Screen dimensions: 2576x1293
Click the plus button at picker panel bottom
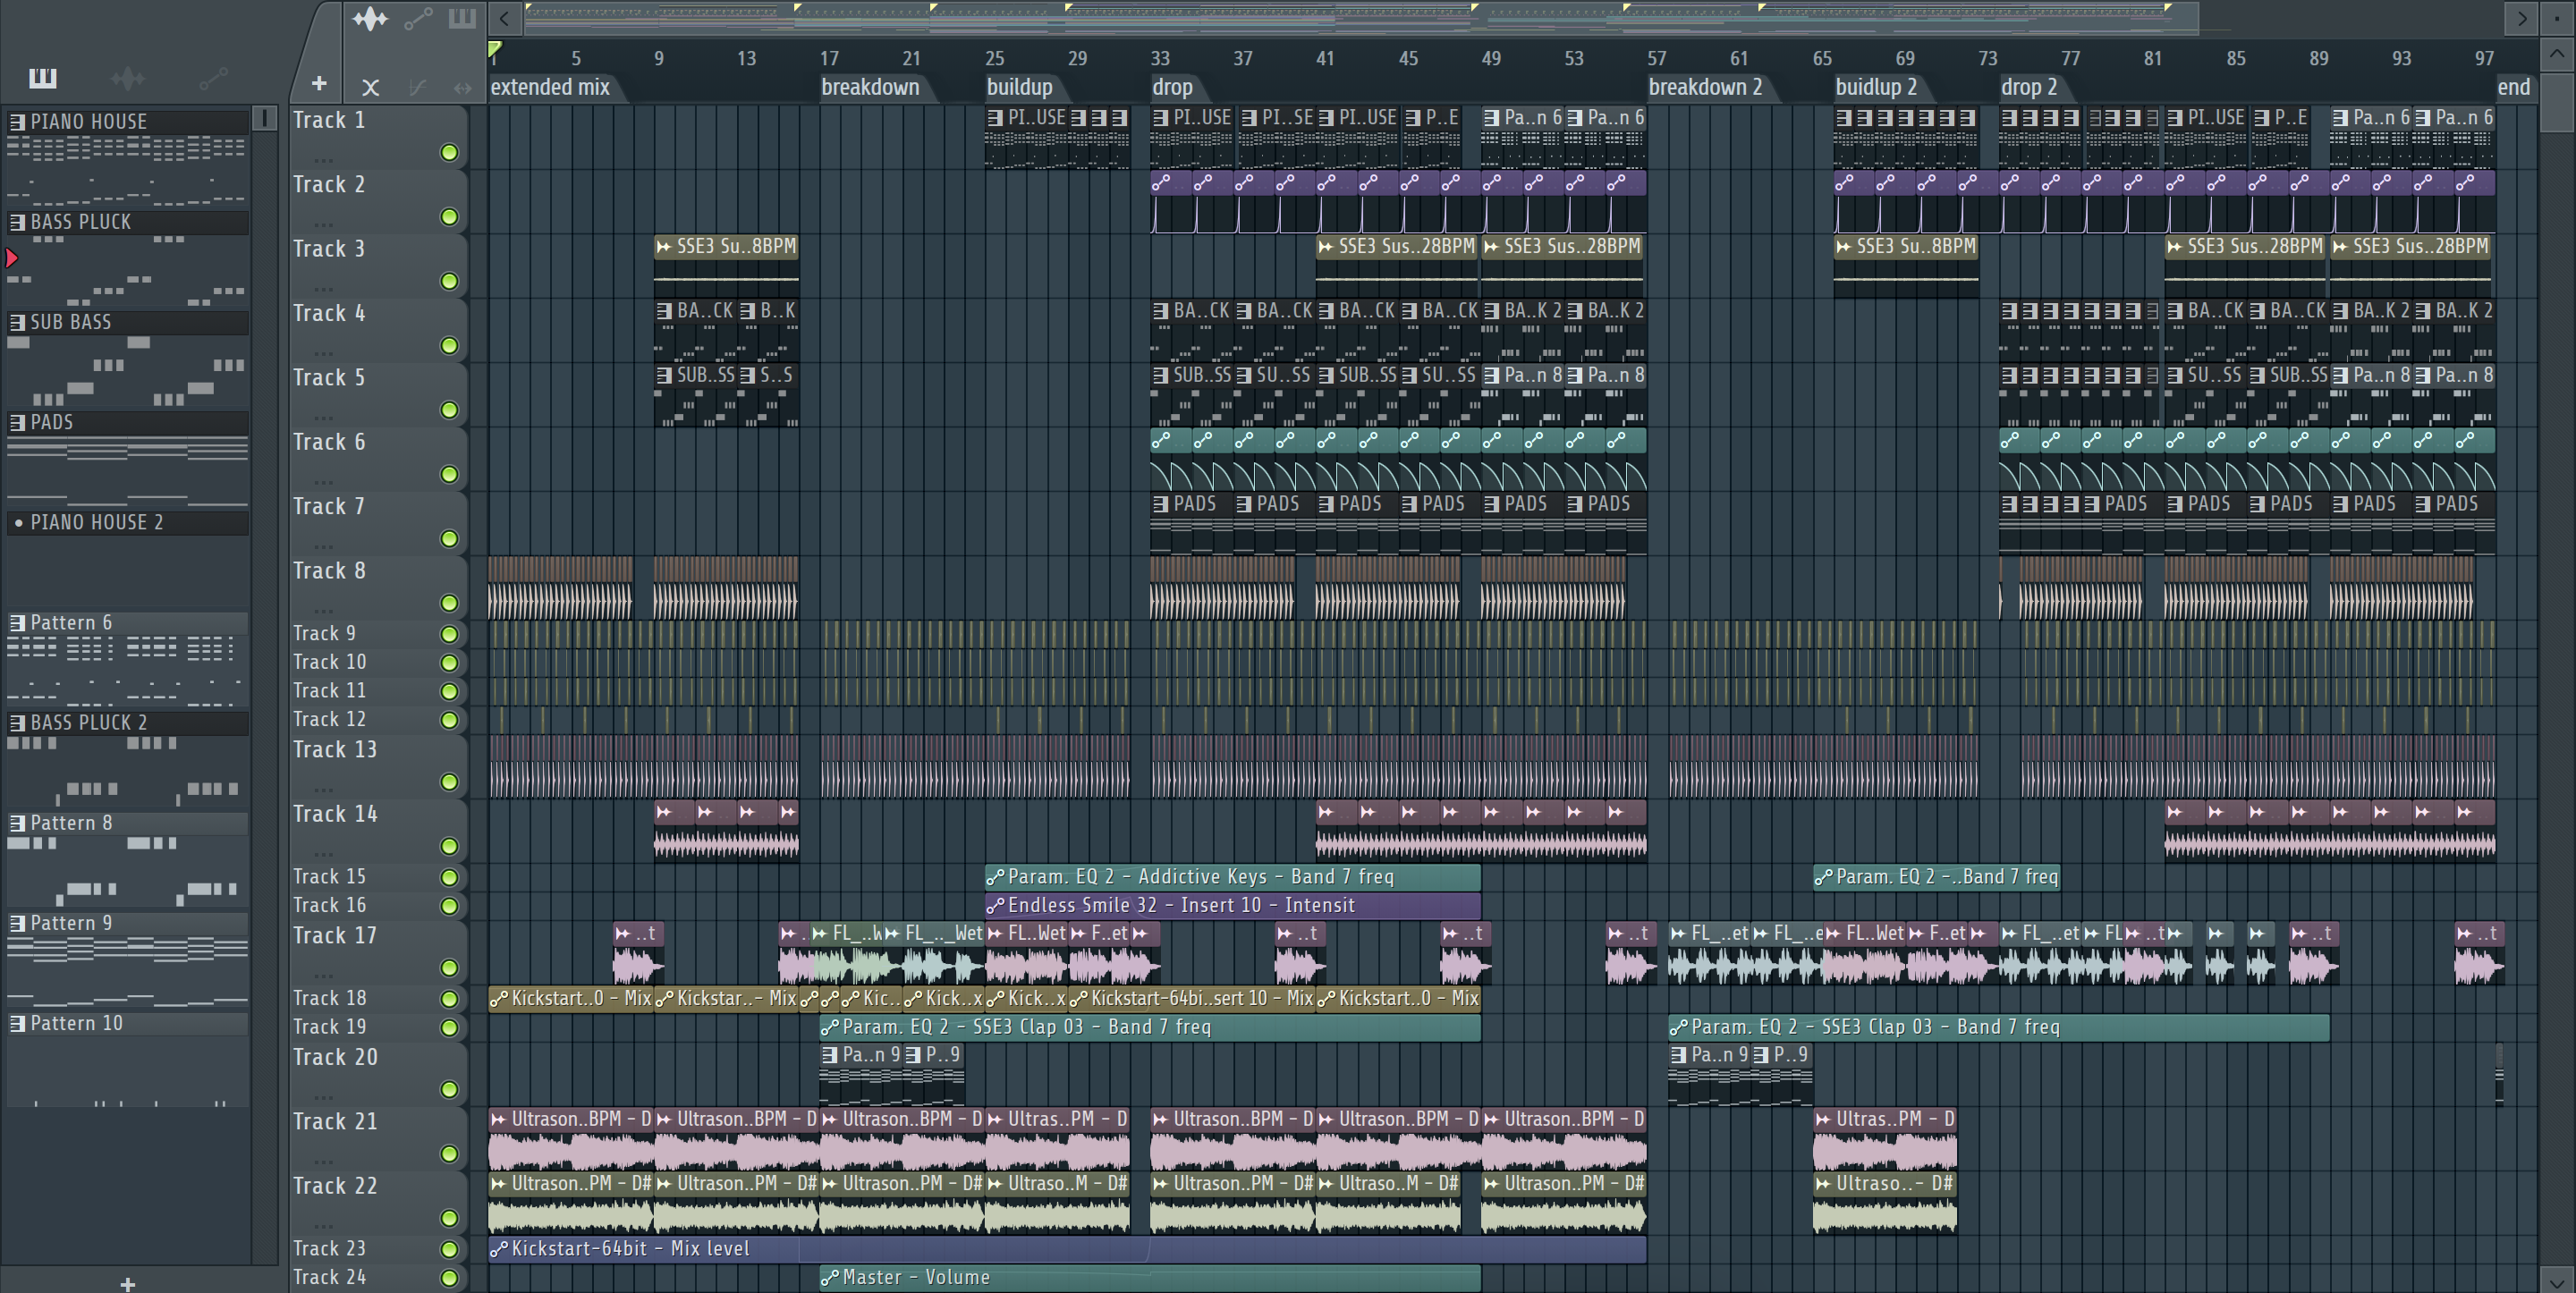click(127, 1283)
